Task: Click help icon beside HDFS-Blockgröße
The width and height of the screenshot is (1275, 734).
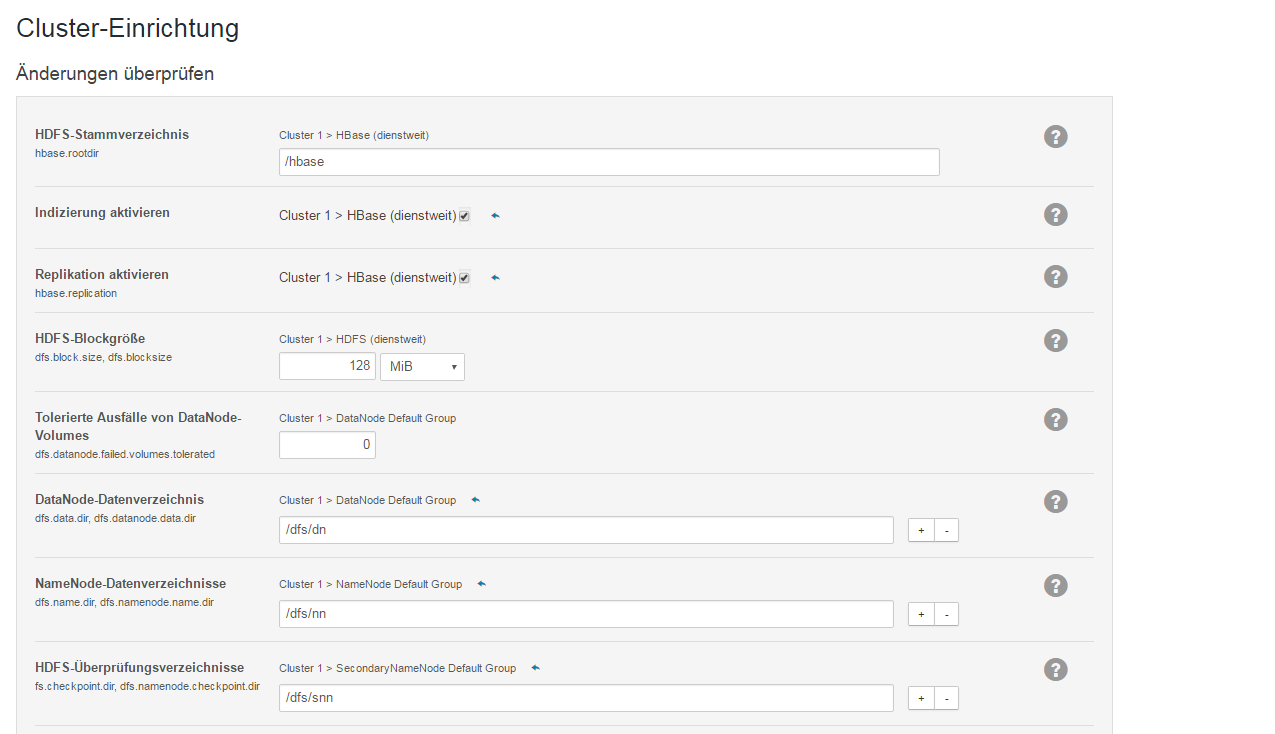Action: coord(1055,340)
